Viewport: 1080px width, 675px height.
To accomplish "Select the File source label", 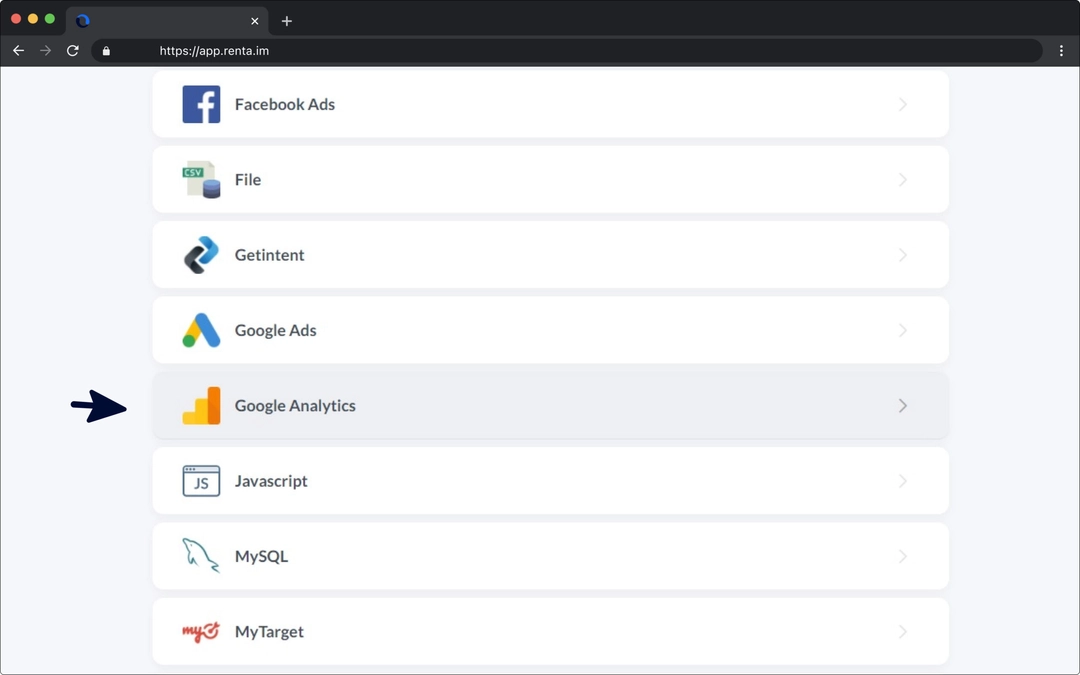I will [x=248, y=180].
